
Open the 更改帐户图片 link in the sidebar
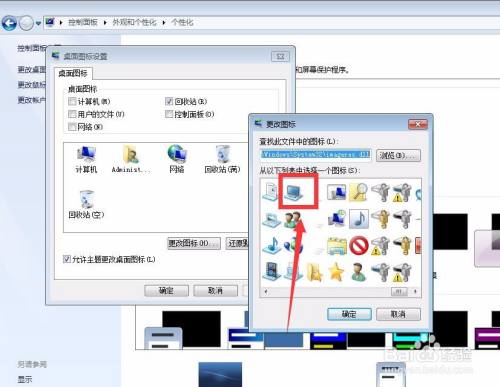32,100
